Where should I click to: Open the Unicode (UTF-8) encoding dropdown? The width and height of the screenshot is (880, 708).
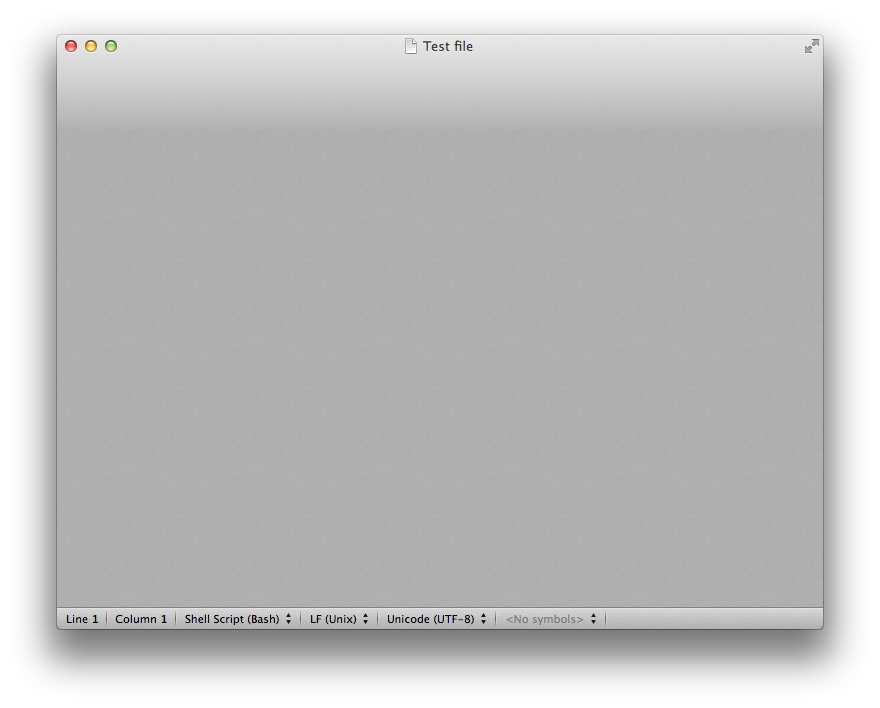coord(437,619)
